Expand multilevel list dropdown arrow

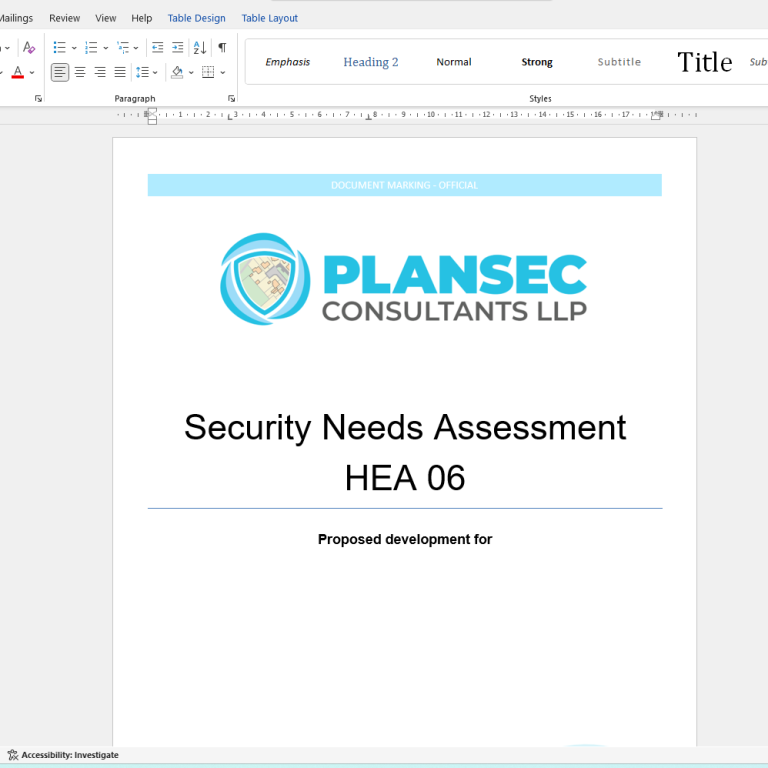pyautogui.click(x=136, y=48)
